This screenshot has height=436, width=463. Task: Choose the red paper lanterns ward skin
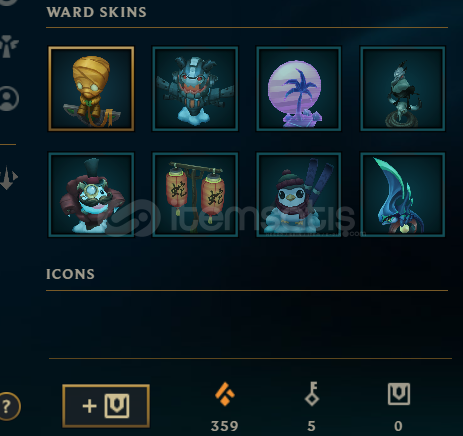click(x=195, y=195)
